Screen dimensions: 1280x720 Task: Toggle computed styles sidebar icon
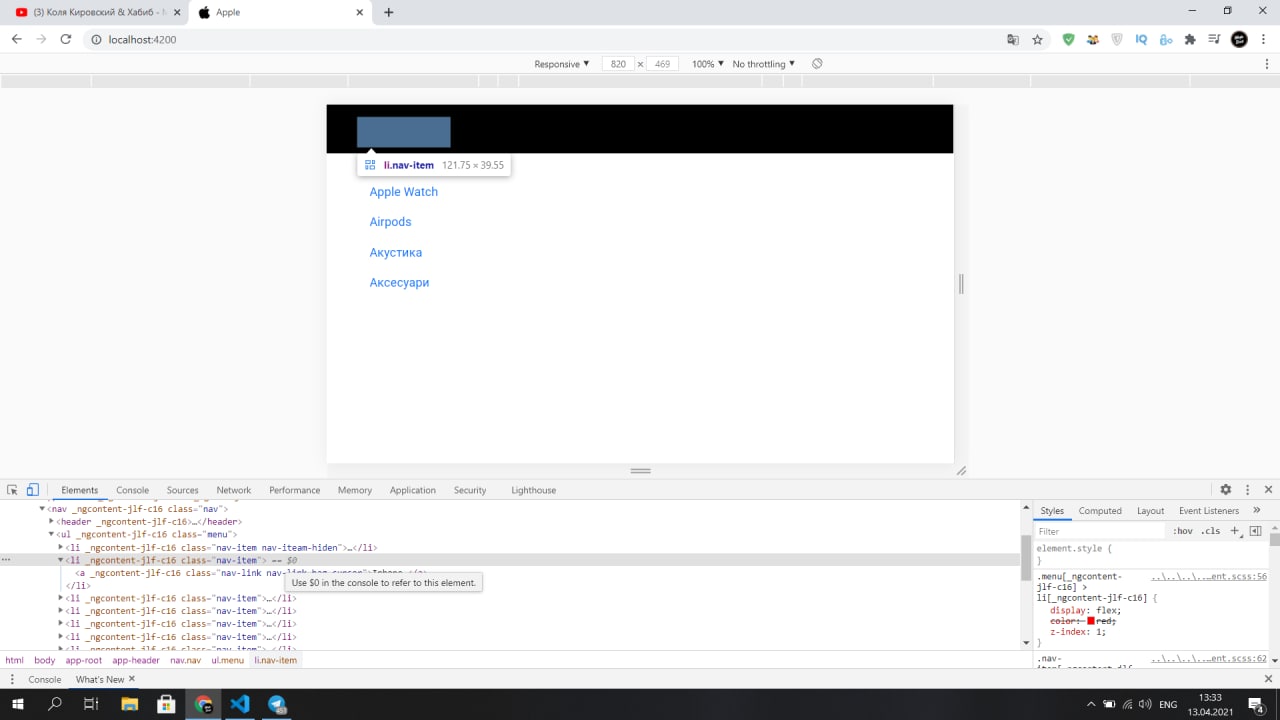tap(1256, 531)
